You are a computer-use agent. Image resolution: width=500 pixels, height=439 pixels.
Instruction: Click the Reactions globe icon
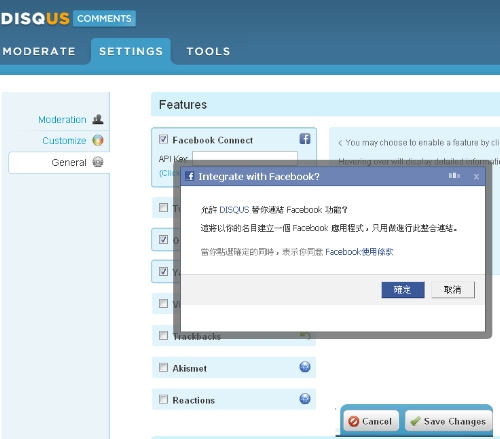click(x=305, y=399)
